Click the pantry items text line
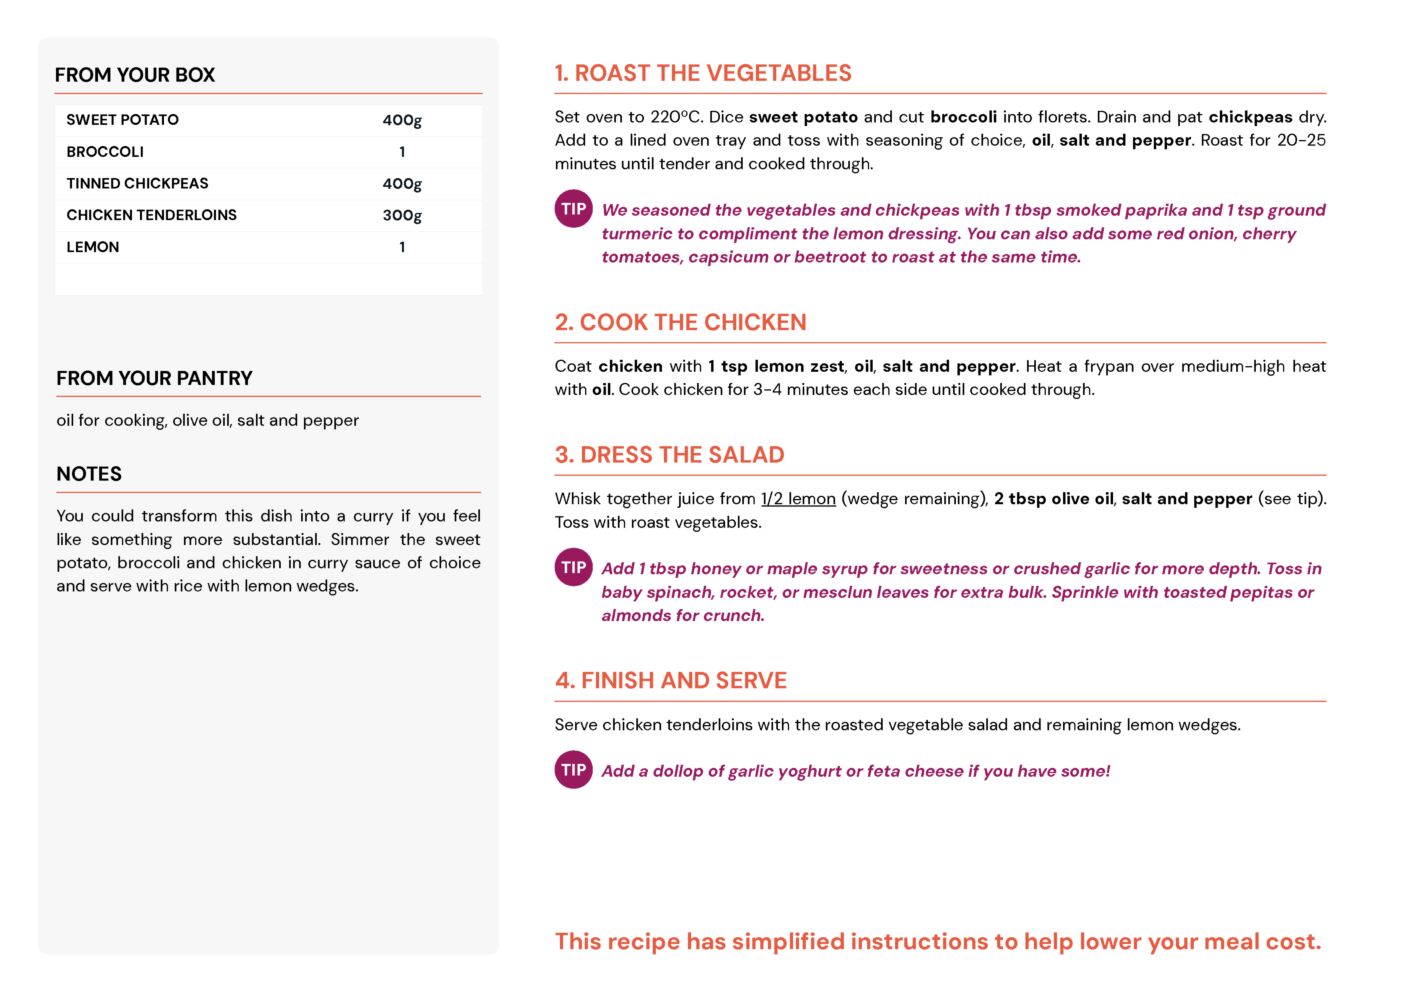This screenshot has width=1403, height=992. pyautogui.click(x=207, y=420)
